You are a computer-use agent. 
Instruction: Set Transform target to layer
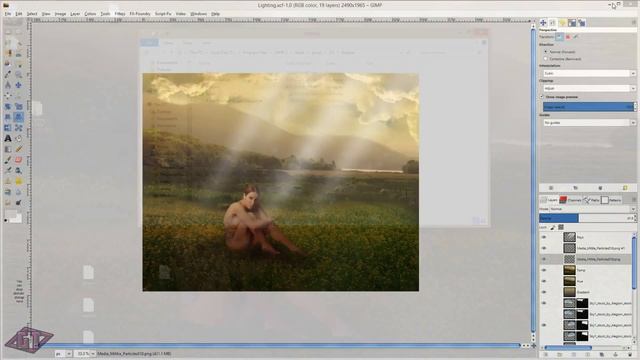[x=559, y=37]
